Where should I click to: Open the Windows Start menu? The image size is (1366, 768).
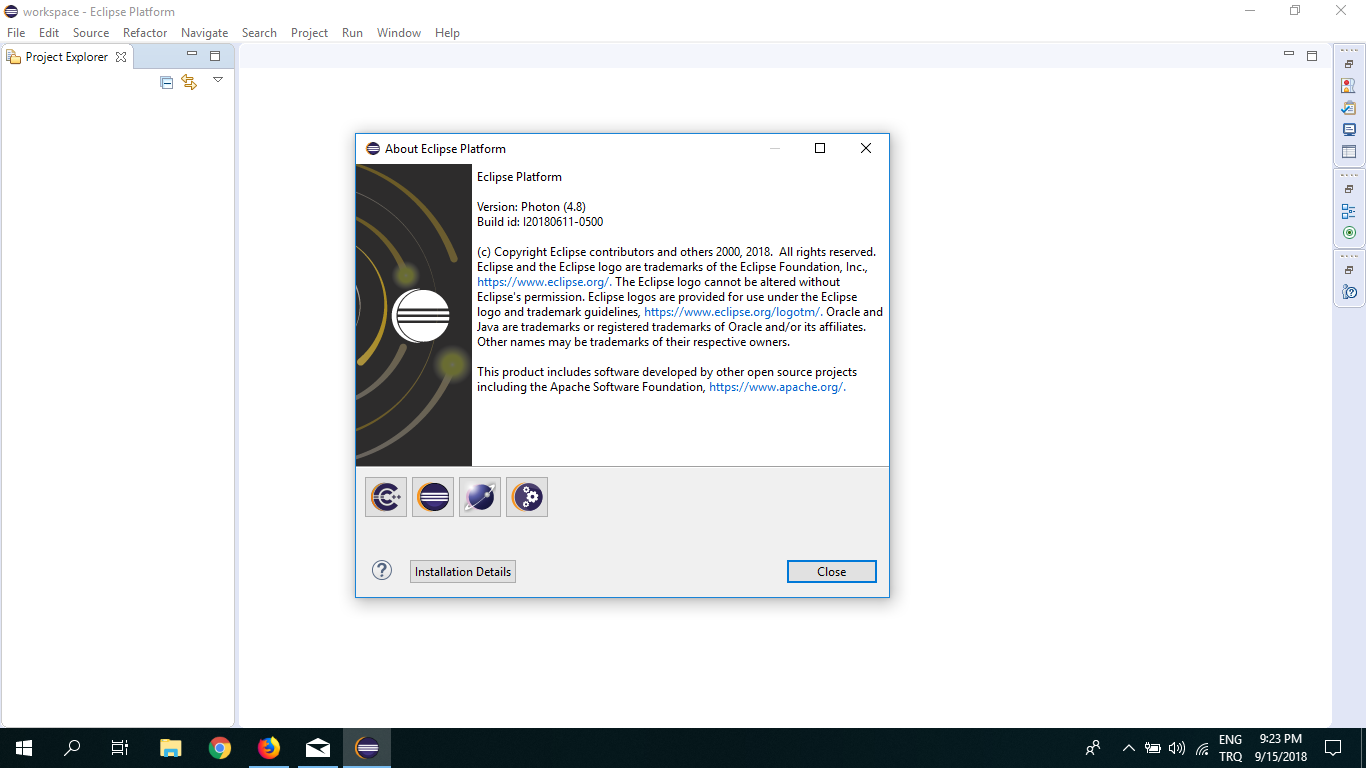tap(24, 748)
